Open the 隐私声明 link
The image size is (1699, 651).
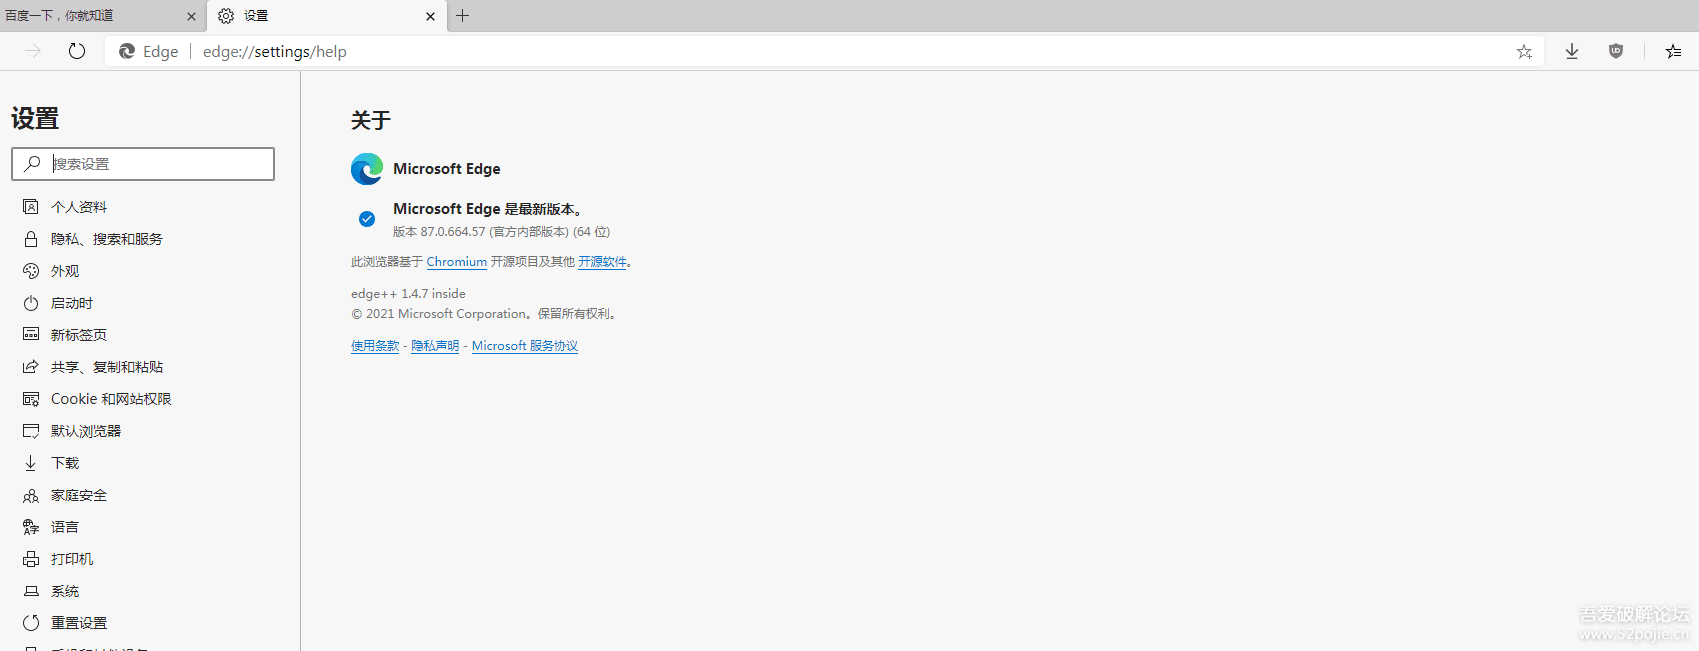click(435, 346)
